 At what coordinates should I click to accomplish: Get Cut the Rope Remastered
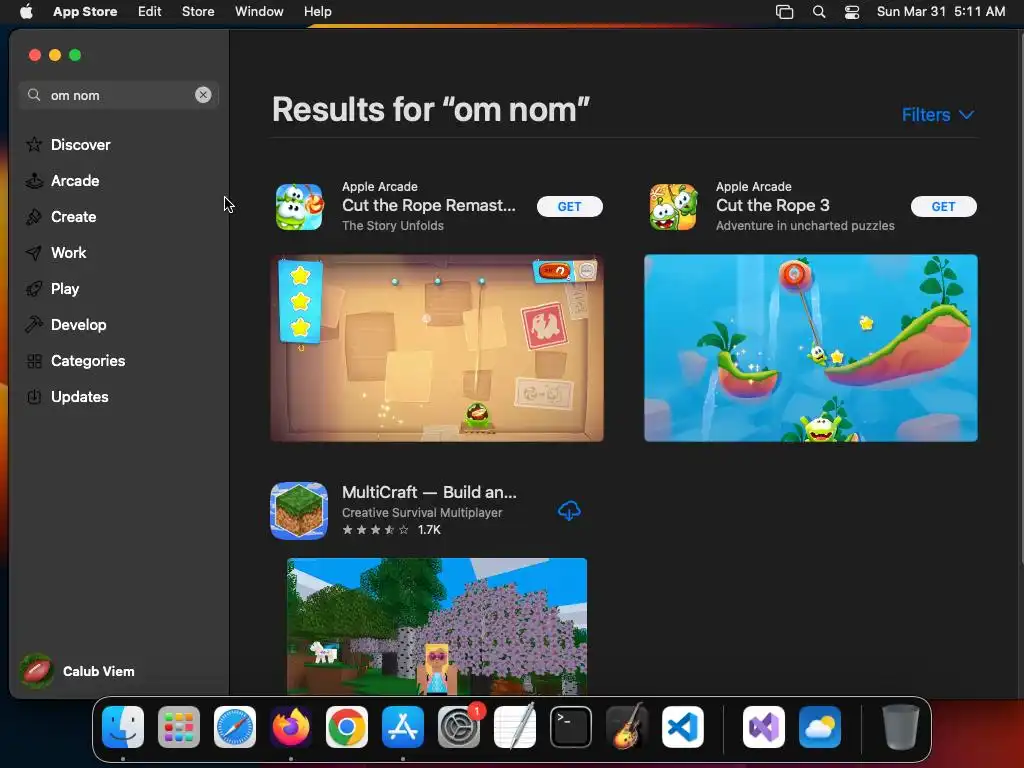(x=569, y=206)
